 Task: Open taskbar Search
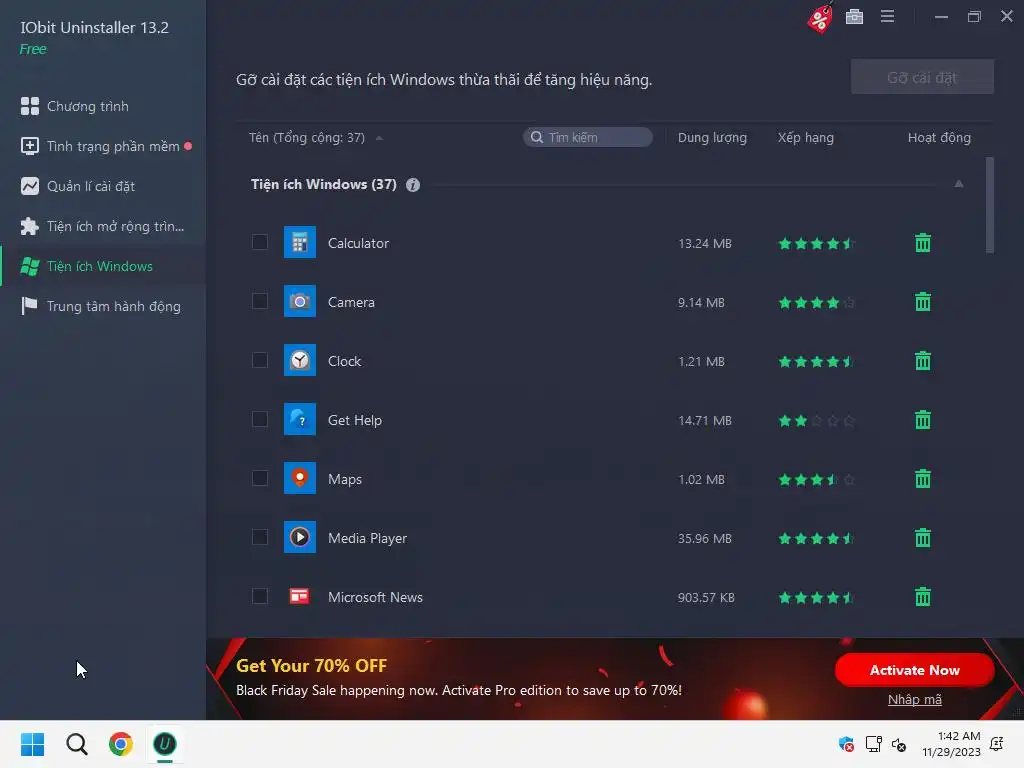pyautogui.click(x=76, y=744)
